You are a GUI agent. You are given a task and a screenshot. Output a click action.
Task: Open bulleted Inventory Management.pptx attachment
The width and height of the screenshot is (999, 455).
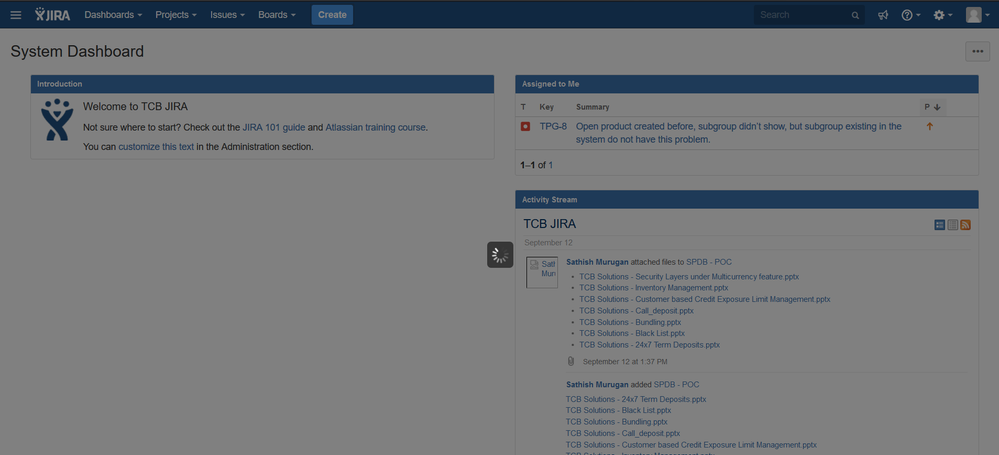pos(654,287)
